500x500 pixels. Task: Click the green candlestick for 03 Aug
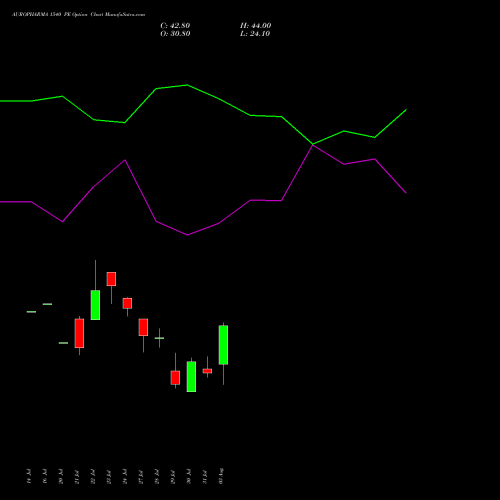(223, 345)
